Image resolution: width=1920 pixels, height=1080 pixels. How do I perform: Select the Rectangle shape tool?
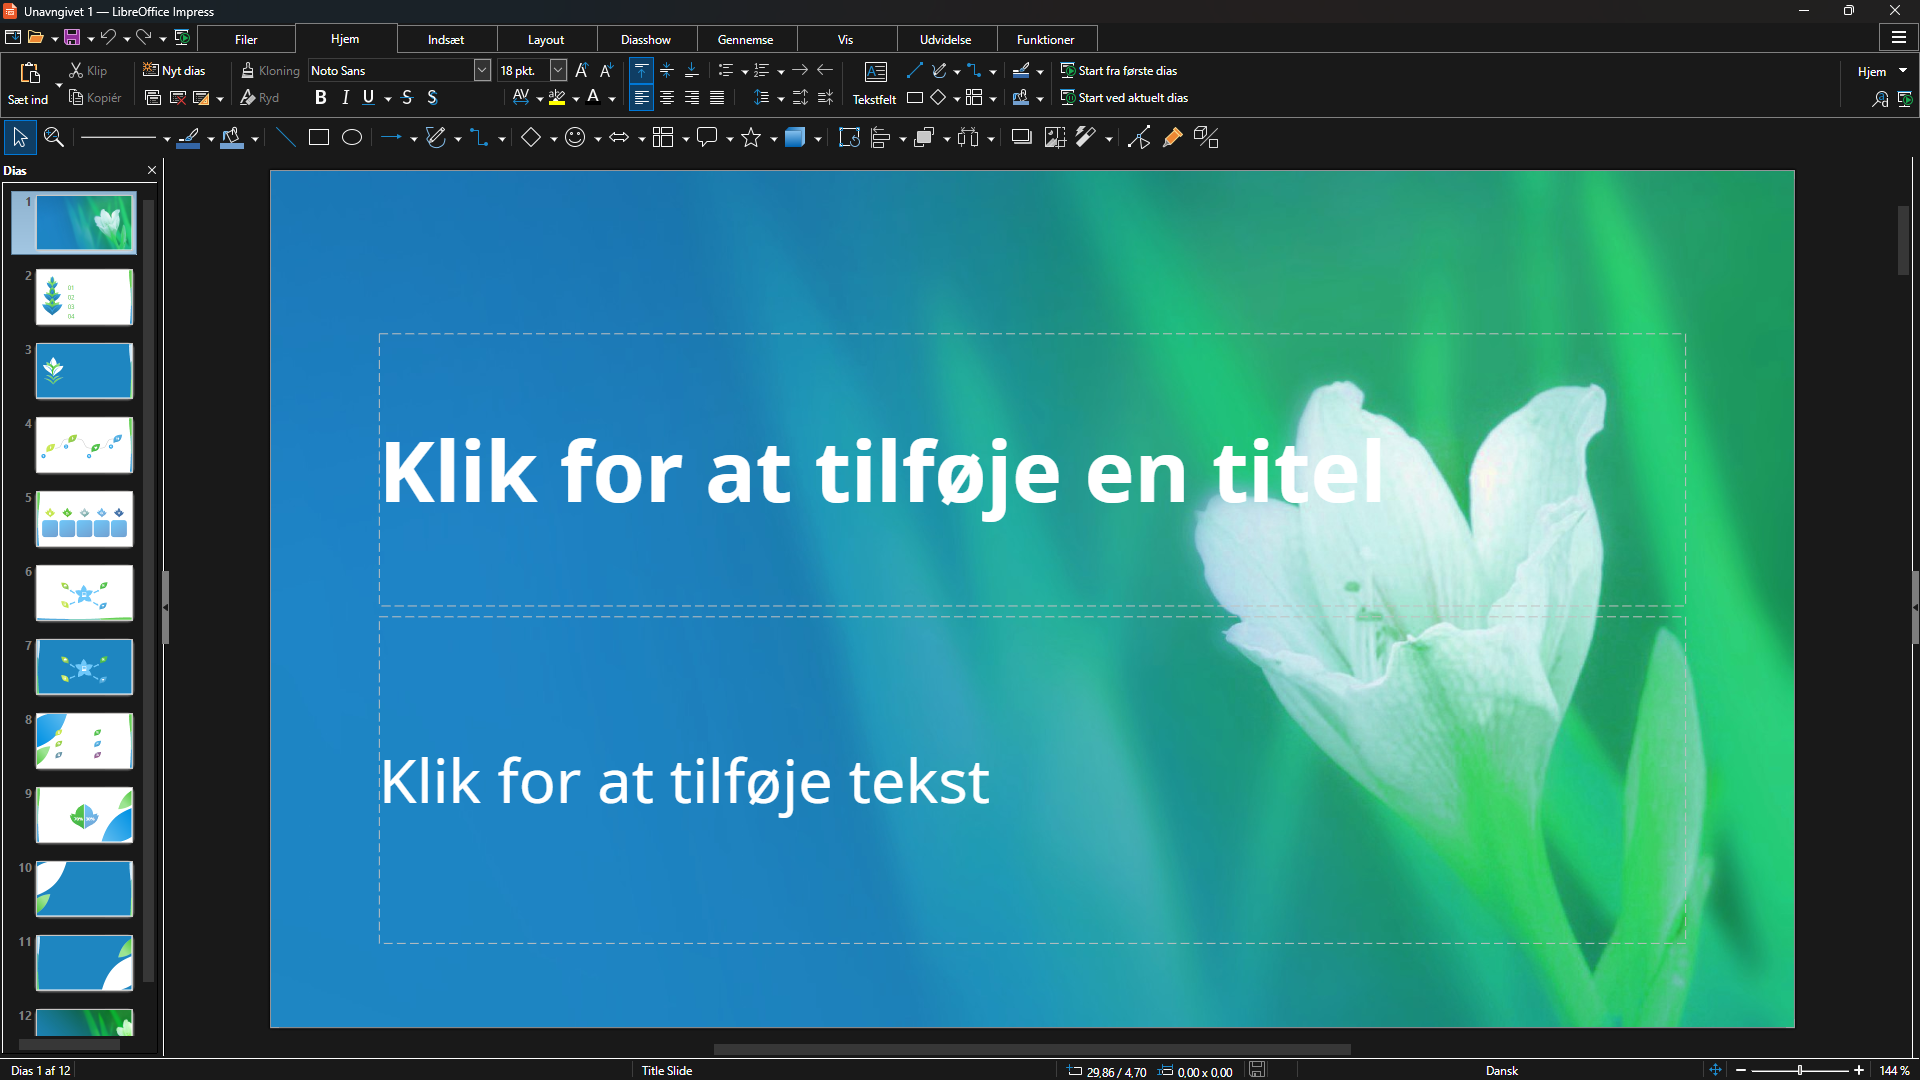coord(319,138)
